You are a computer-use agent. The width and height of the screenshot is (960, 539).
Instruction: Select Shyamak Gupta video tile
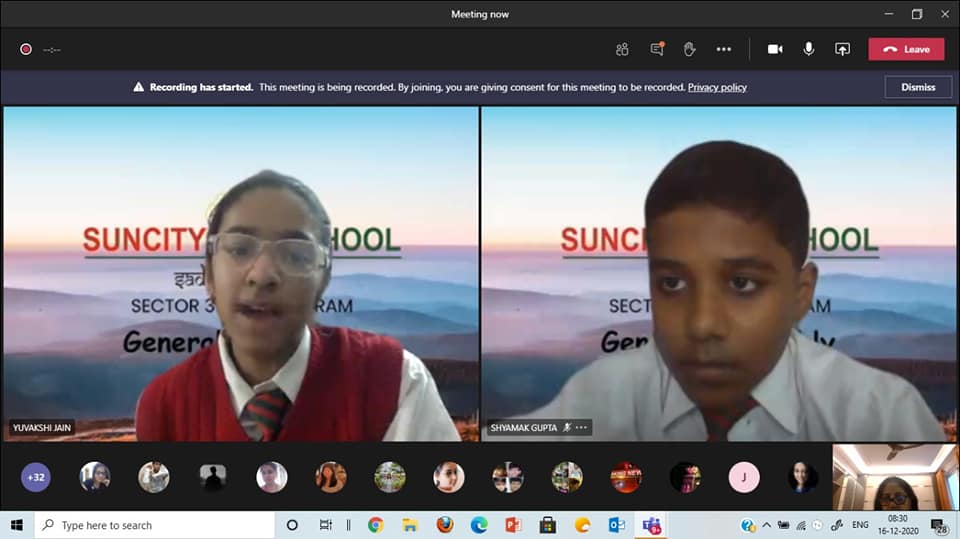[x=718, y=274]
